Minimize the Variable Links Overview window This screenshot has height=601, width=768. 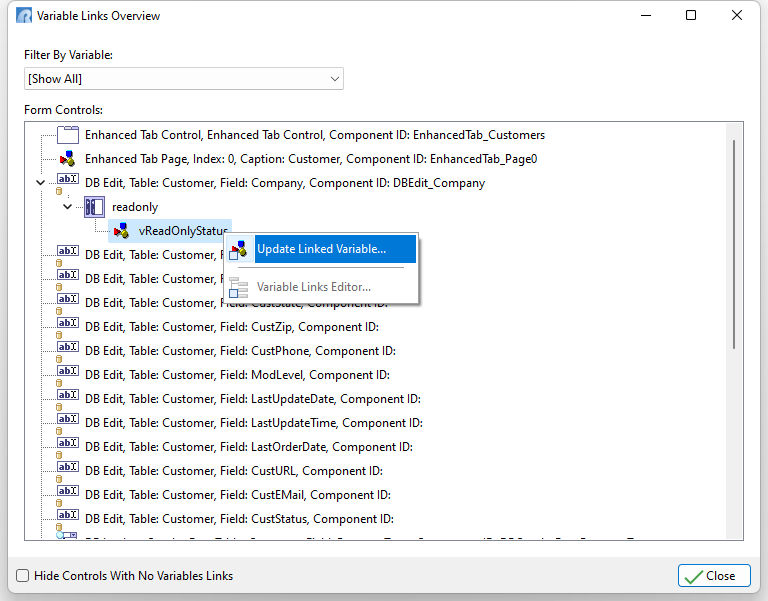click(x=646, y=15)
